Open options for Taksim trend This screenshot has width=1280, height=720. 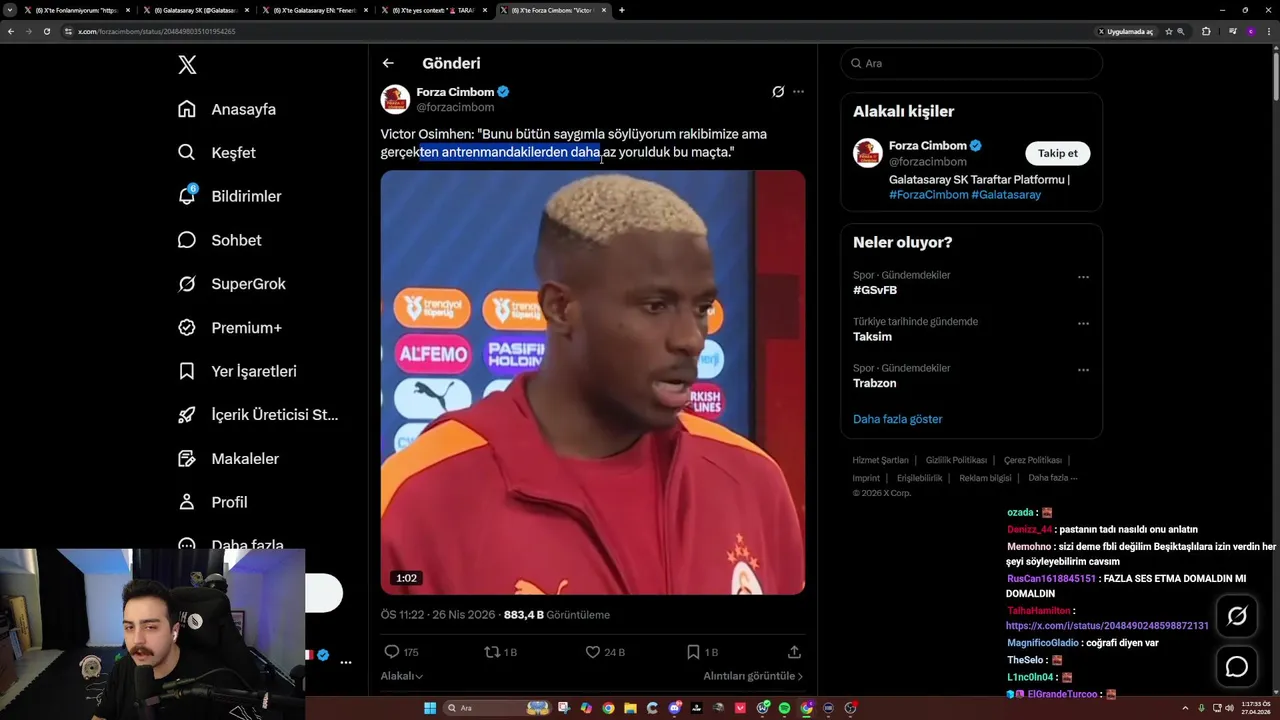[1083, 324]
